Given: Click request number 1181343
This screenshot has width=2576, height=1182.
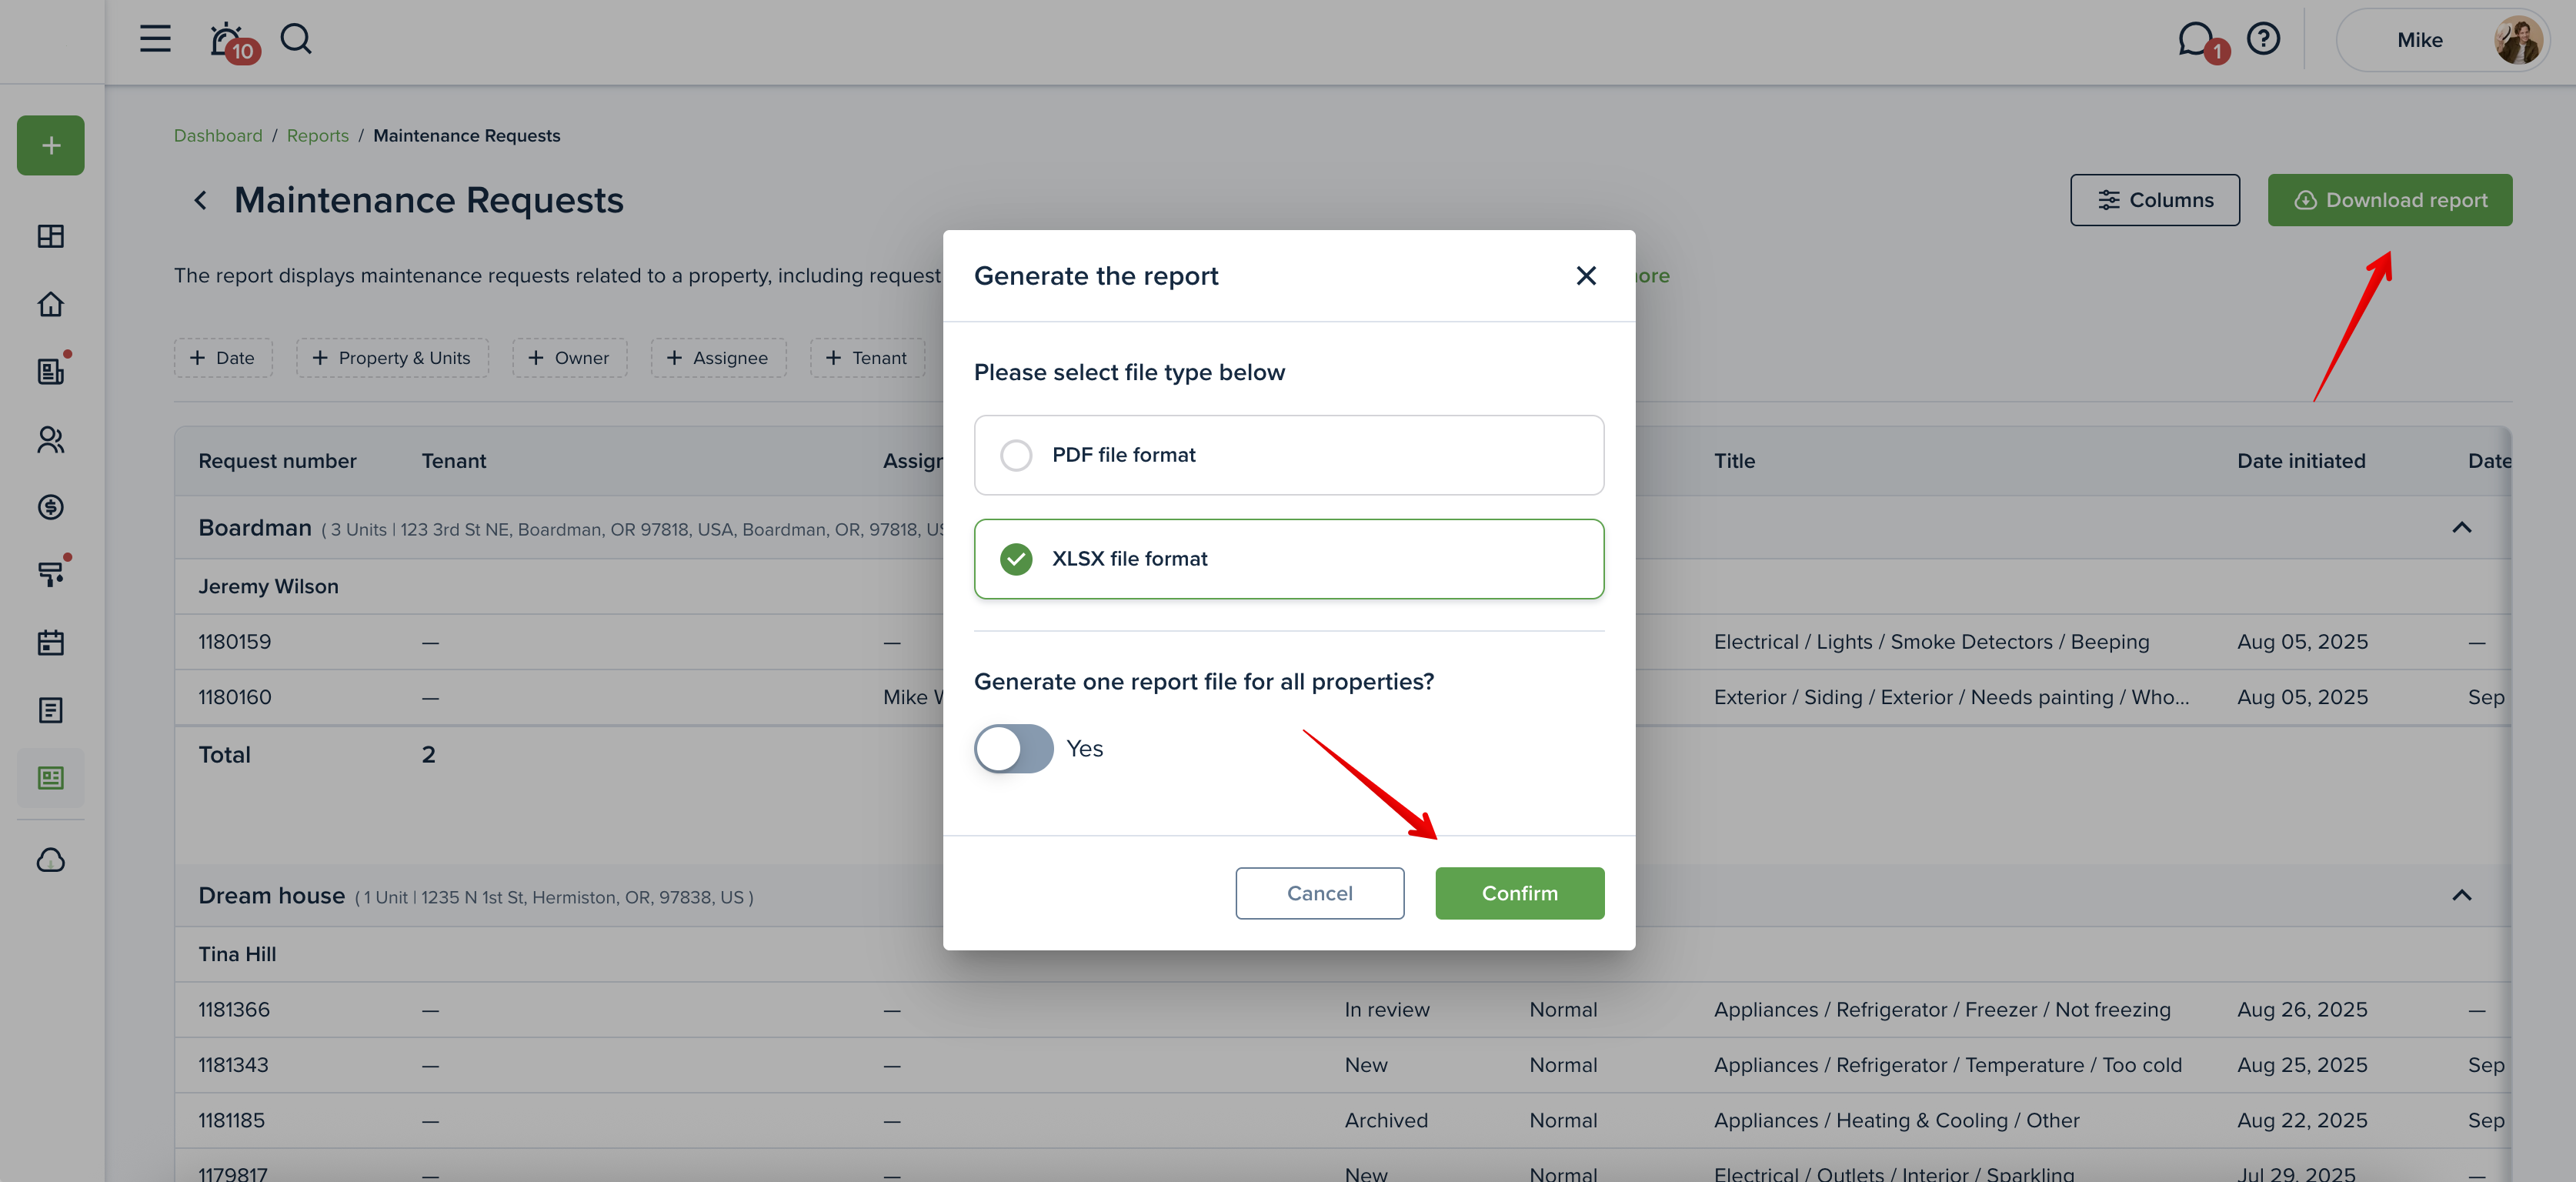Looking at the screenshot, I should pos(233,1065).
